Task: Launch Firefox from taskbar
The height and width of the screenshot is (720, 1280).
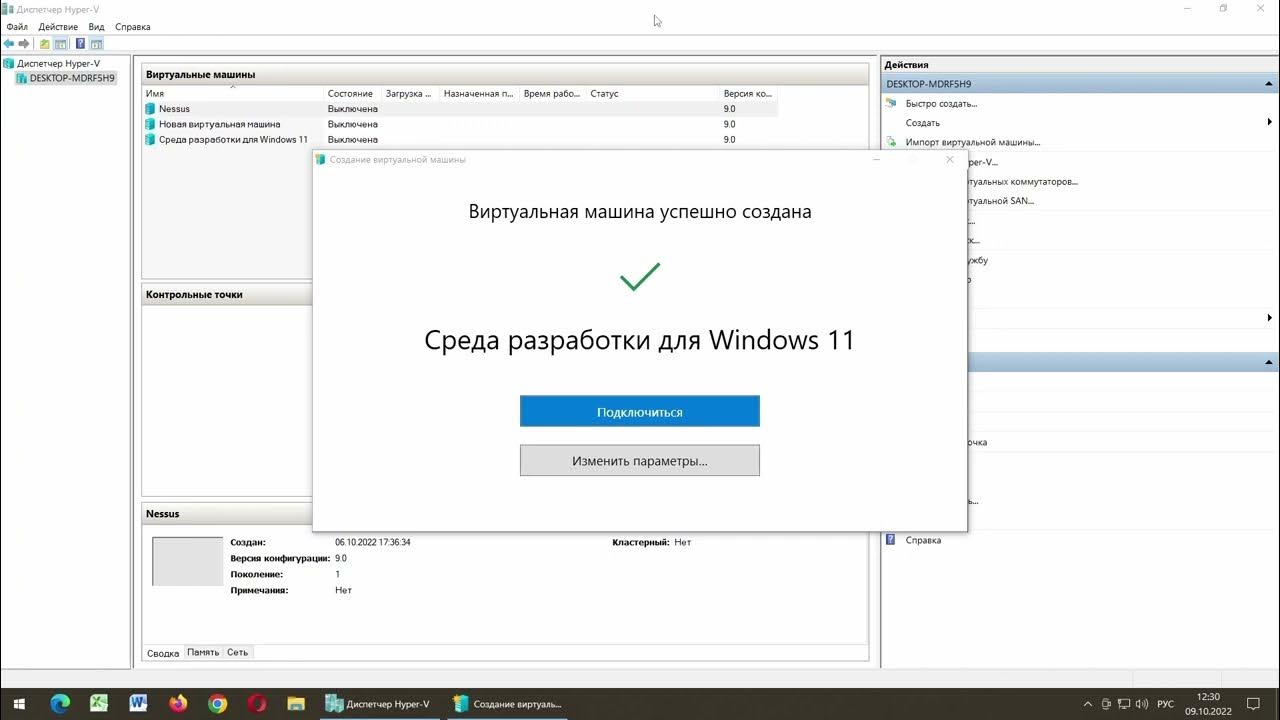Action: pyautogui.click(x=178, y=704)
